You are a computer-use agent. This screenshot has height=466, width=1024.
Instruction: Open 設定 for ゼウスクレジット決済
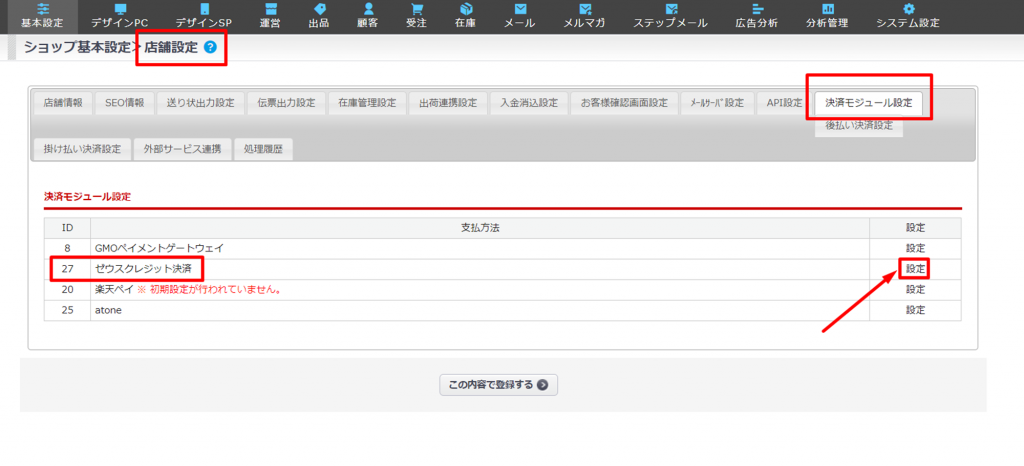[915, 268]
